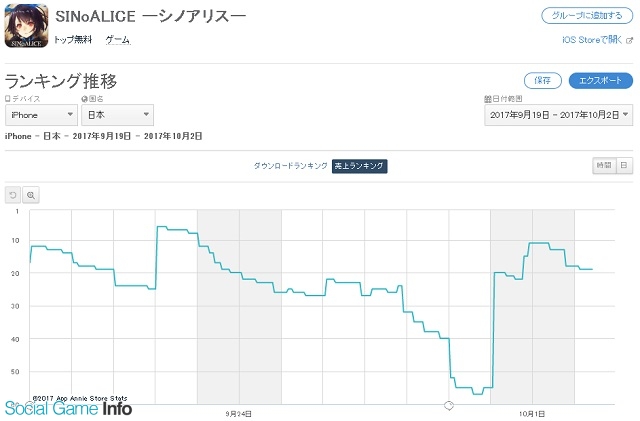The image size is (640, 421).
Task: Click the event marker on chart timeline
Action: point(449,405)
